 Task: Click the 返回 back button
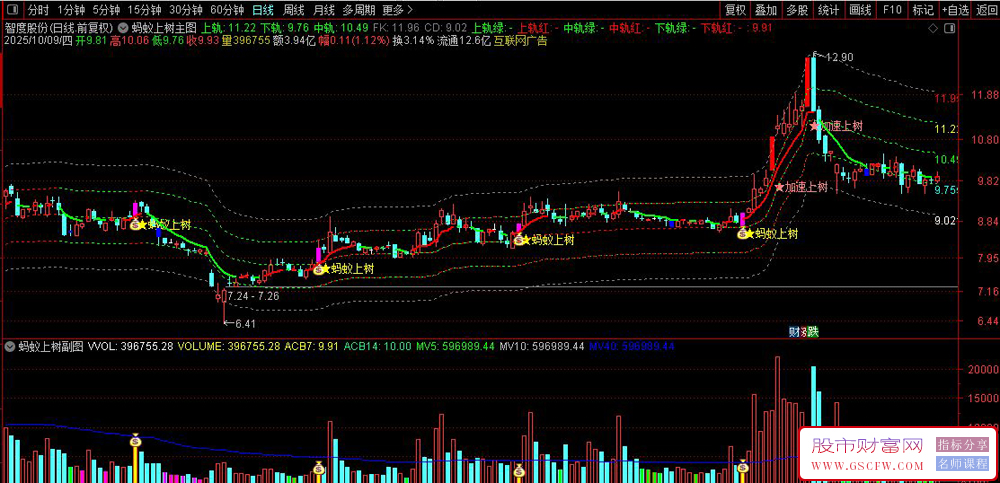click(x=986, y=10)
